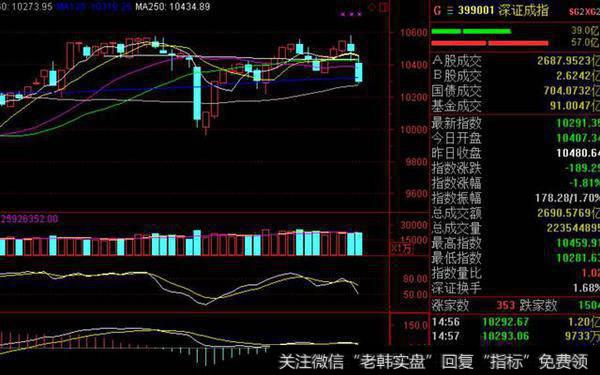
Task: Click the 最高指数 label
Action: pyautogui.click(x=457, y=243)
